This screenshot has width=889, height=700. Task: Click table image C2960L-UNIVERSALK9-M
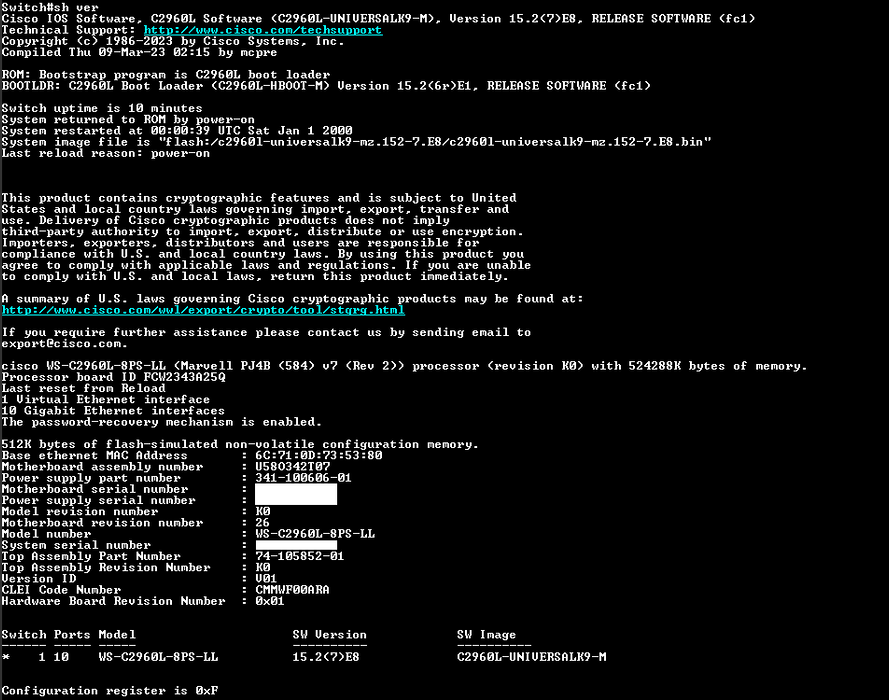coord(531,657)
